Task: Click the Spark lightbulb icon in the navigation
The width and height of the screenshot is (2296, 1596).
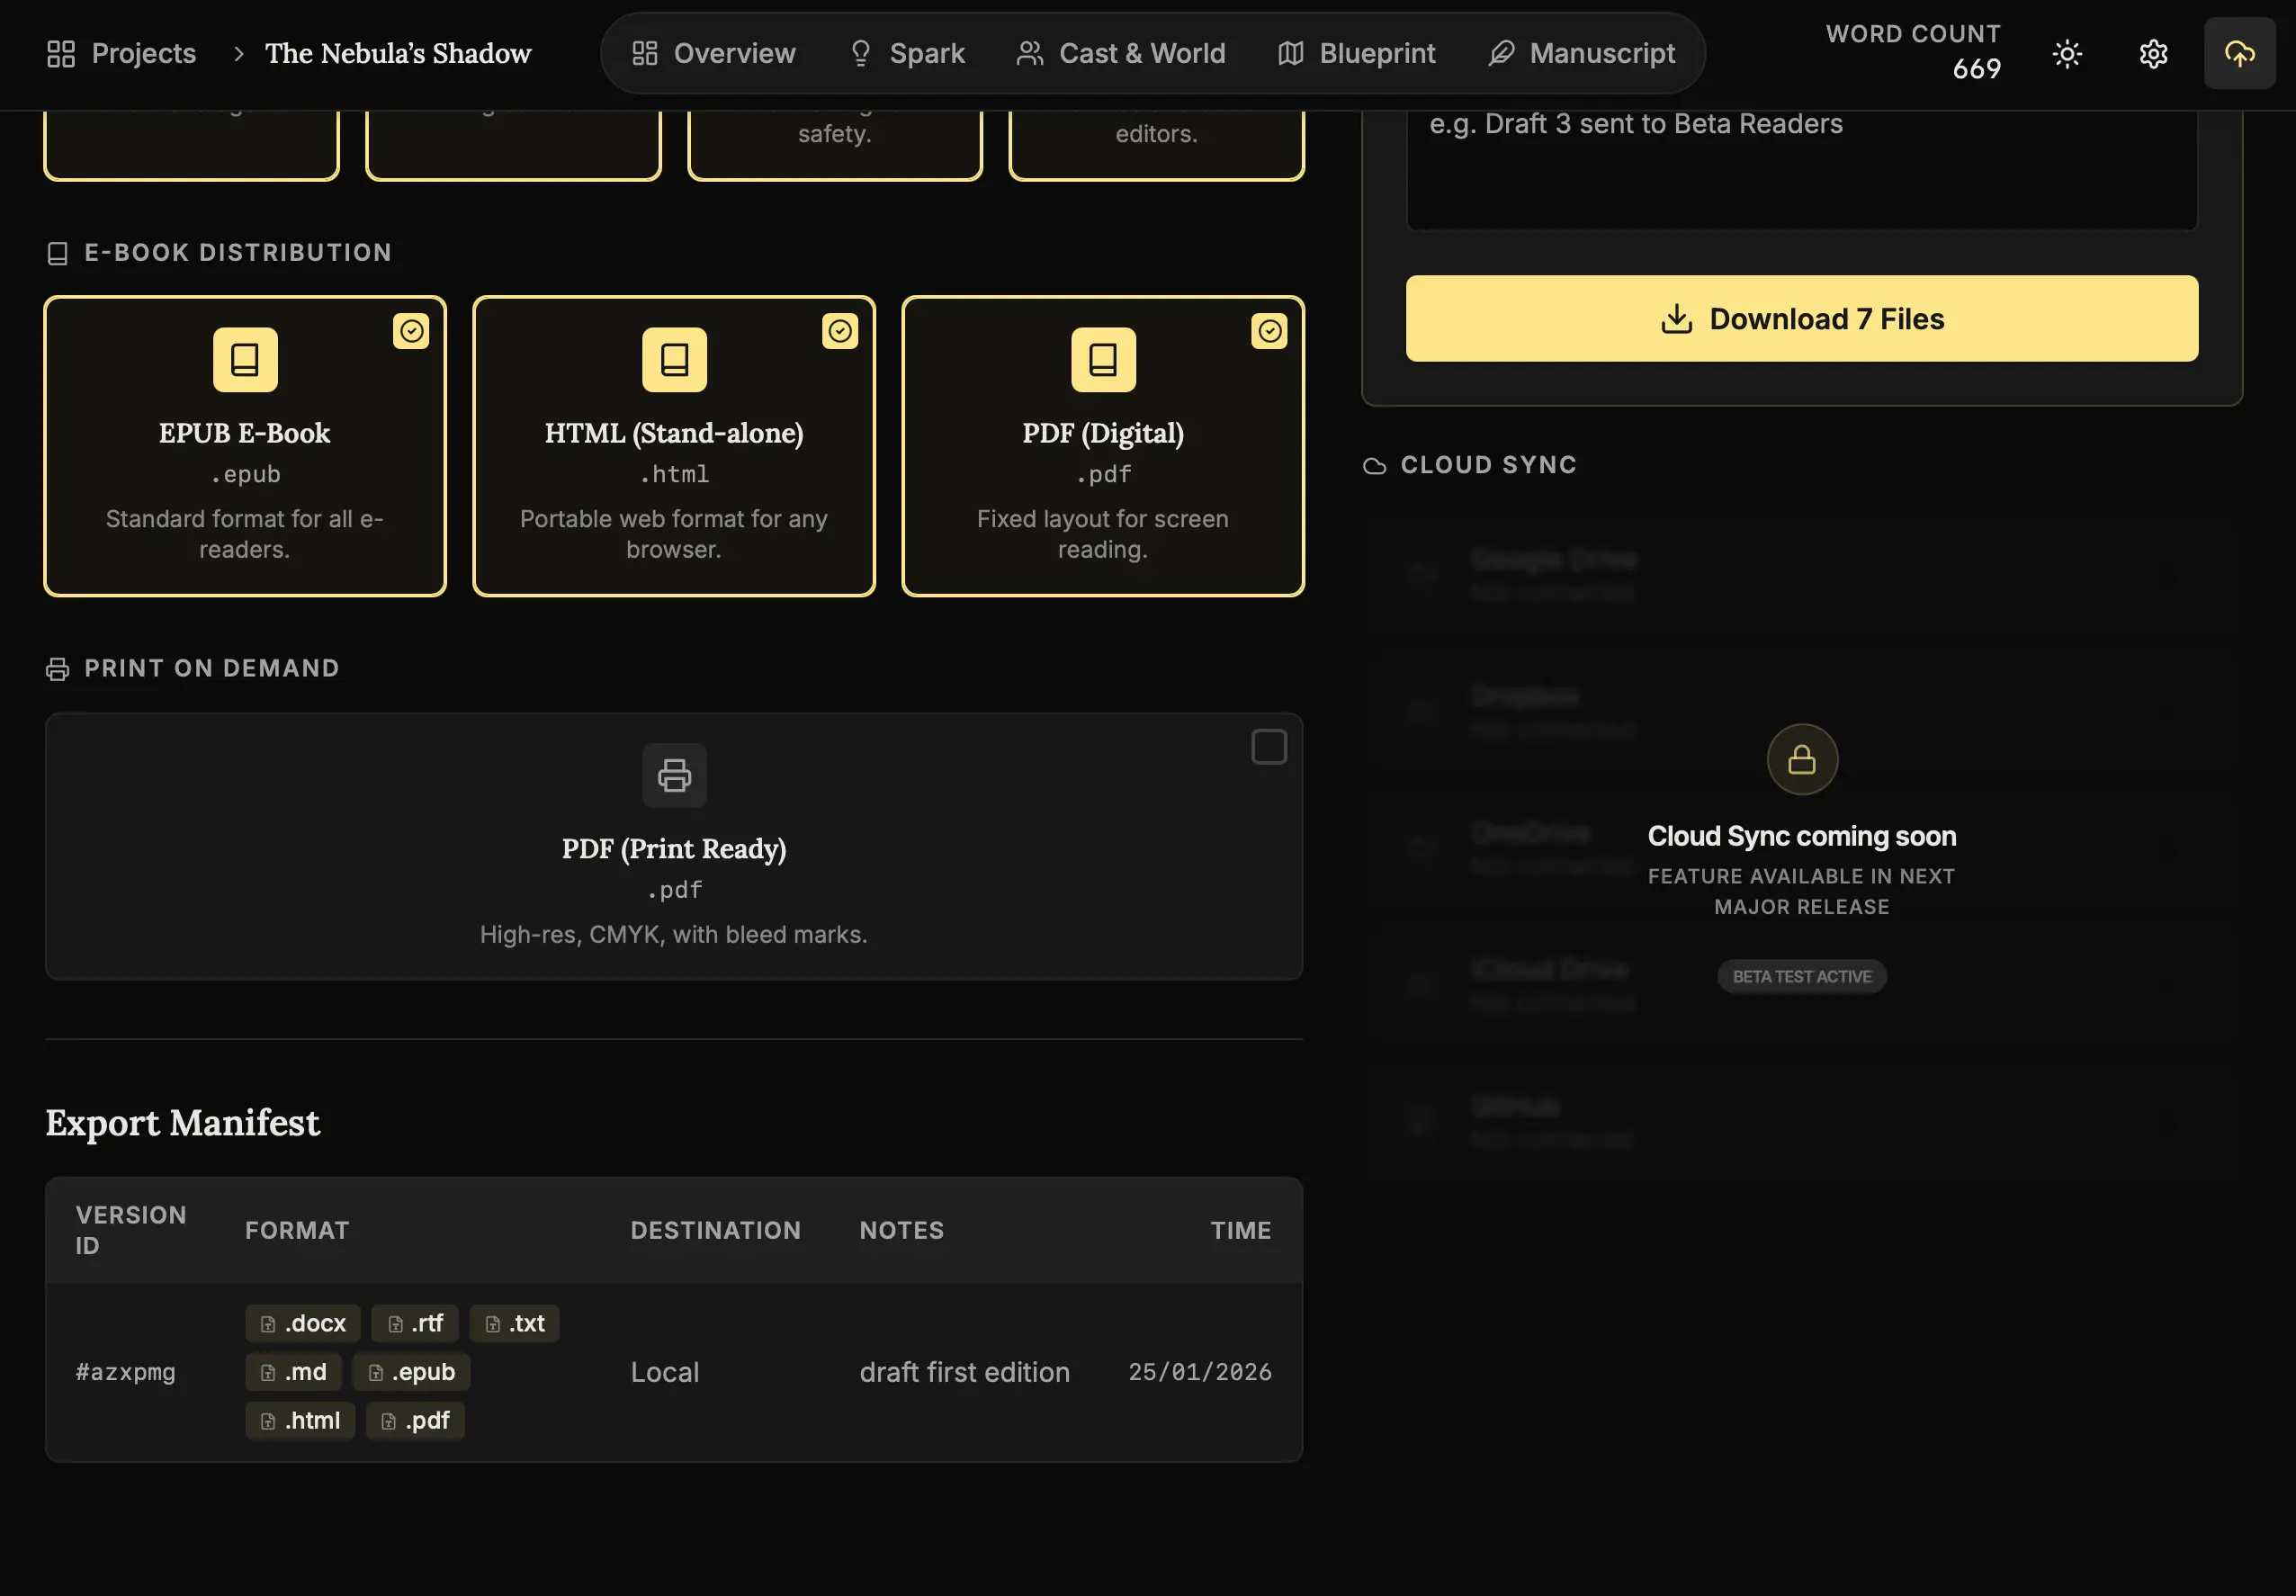Action: (x=860, y=53)
